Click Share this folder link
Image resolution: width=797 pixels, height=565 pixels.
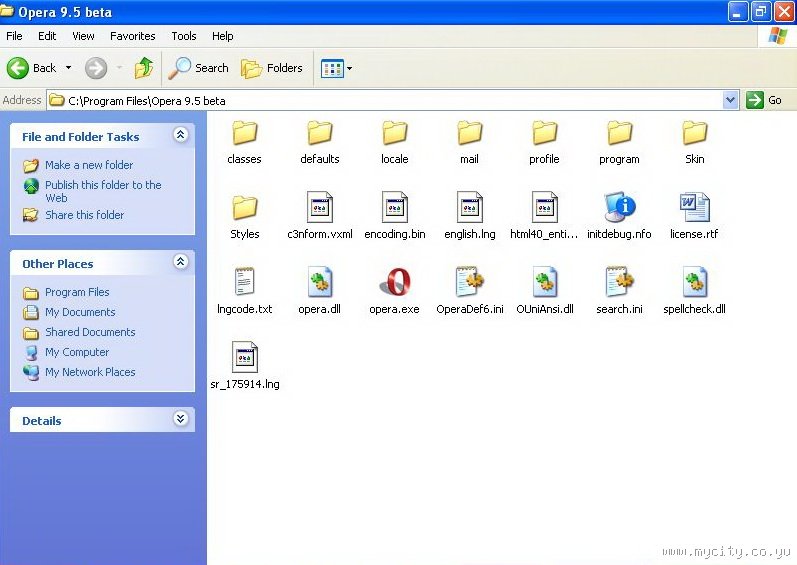pyautogui.click(x=84, y=215)
